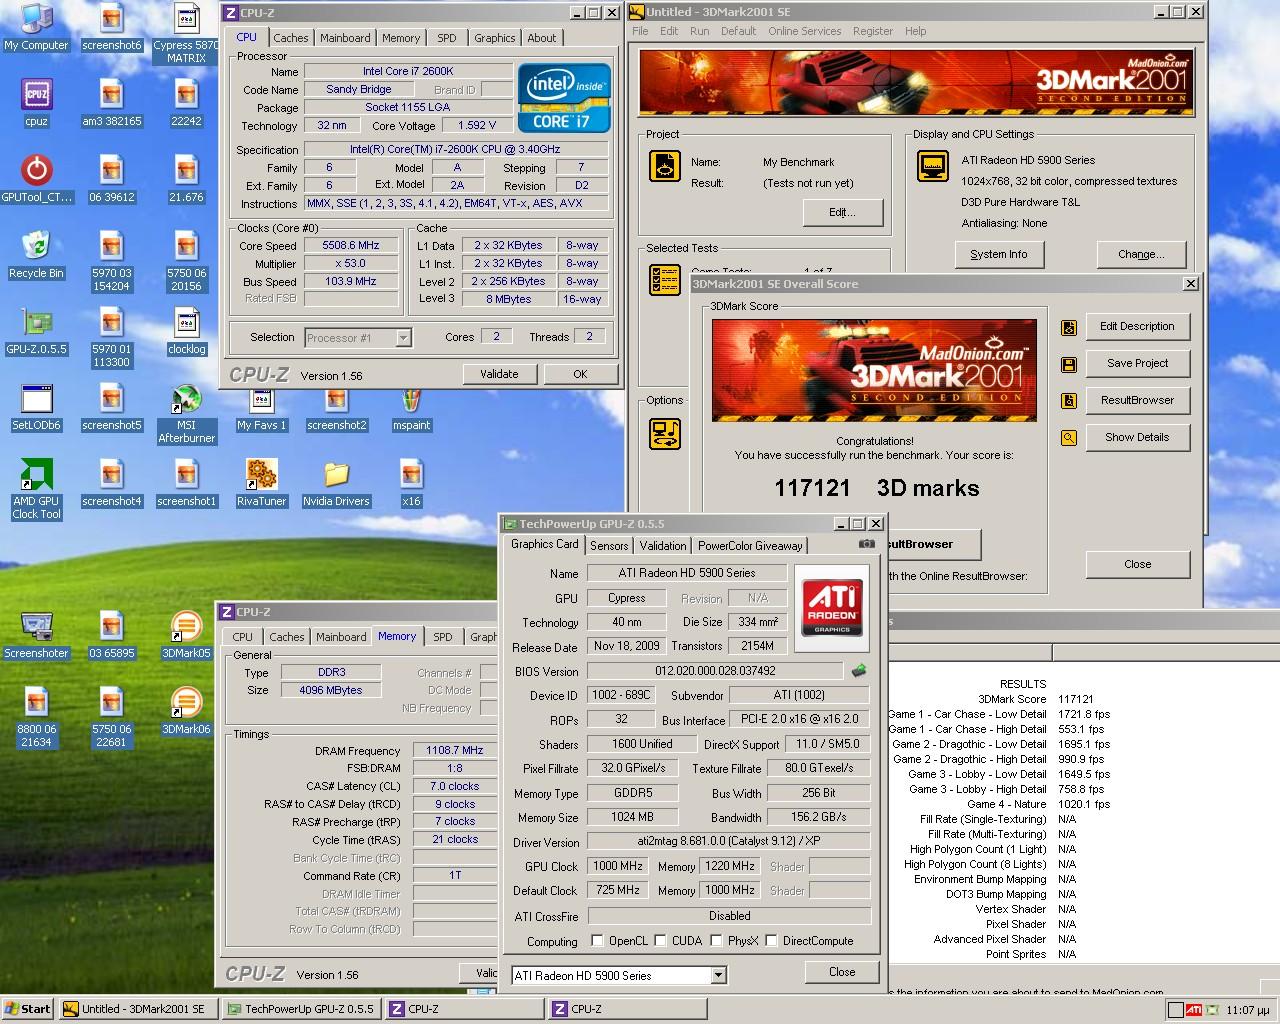Click Close button in GPU-Z
This screenshot has width=1280, height=1024.
point(842,972)
